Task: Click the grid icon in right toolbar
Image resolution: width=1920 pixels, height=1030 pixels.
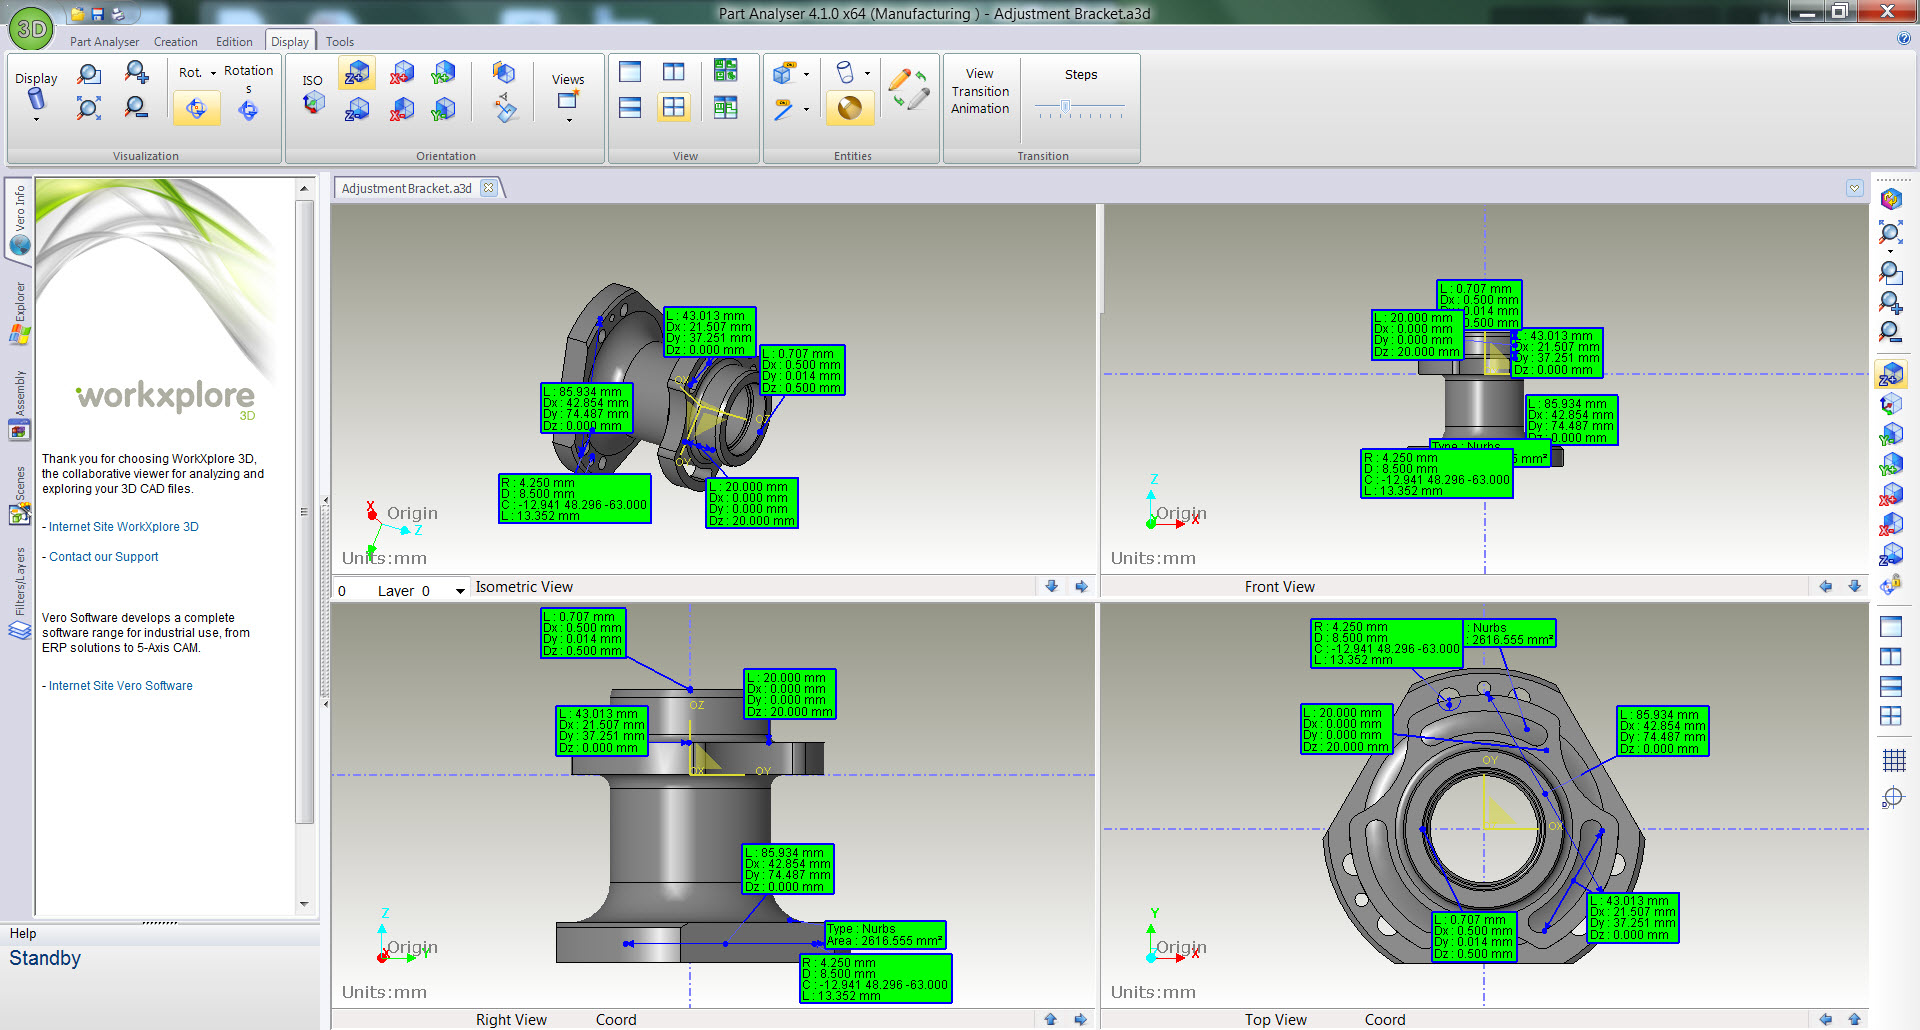Action: tap(1893, 761)
